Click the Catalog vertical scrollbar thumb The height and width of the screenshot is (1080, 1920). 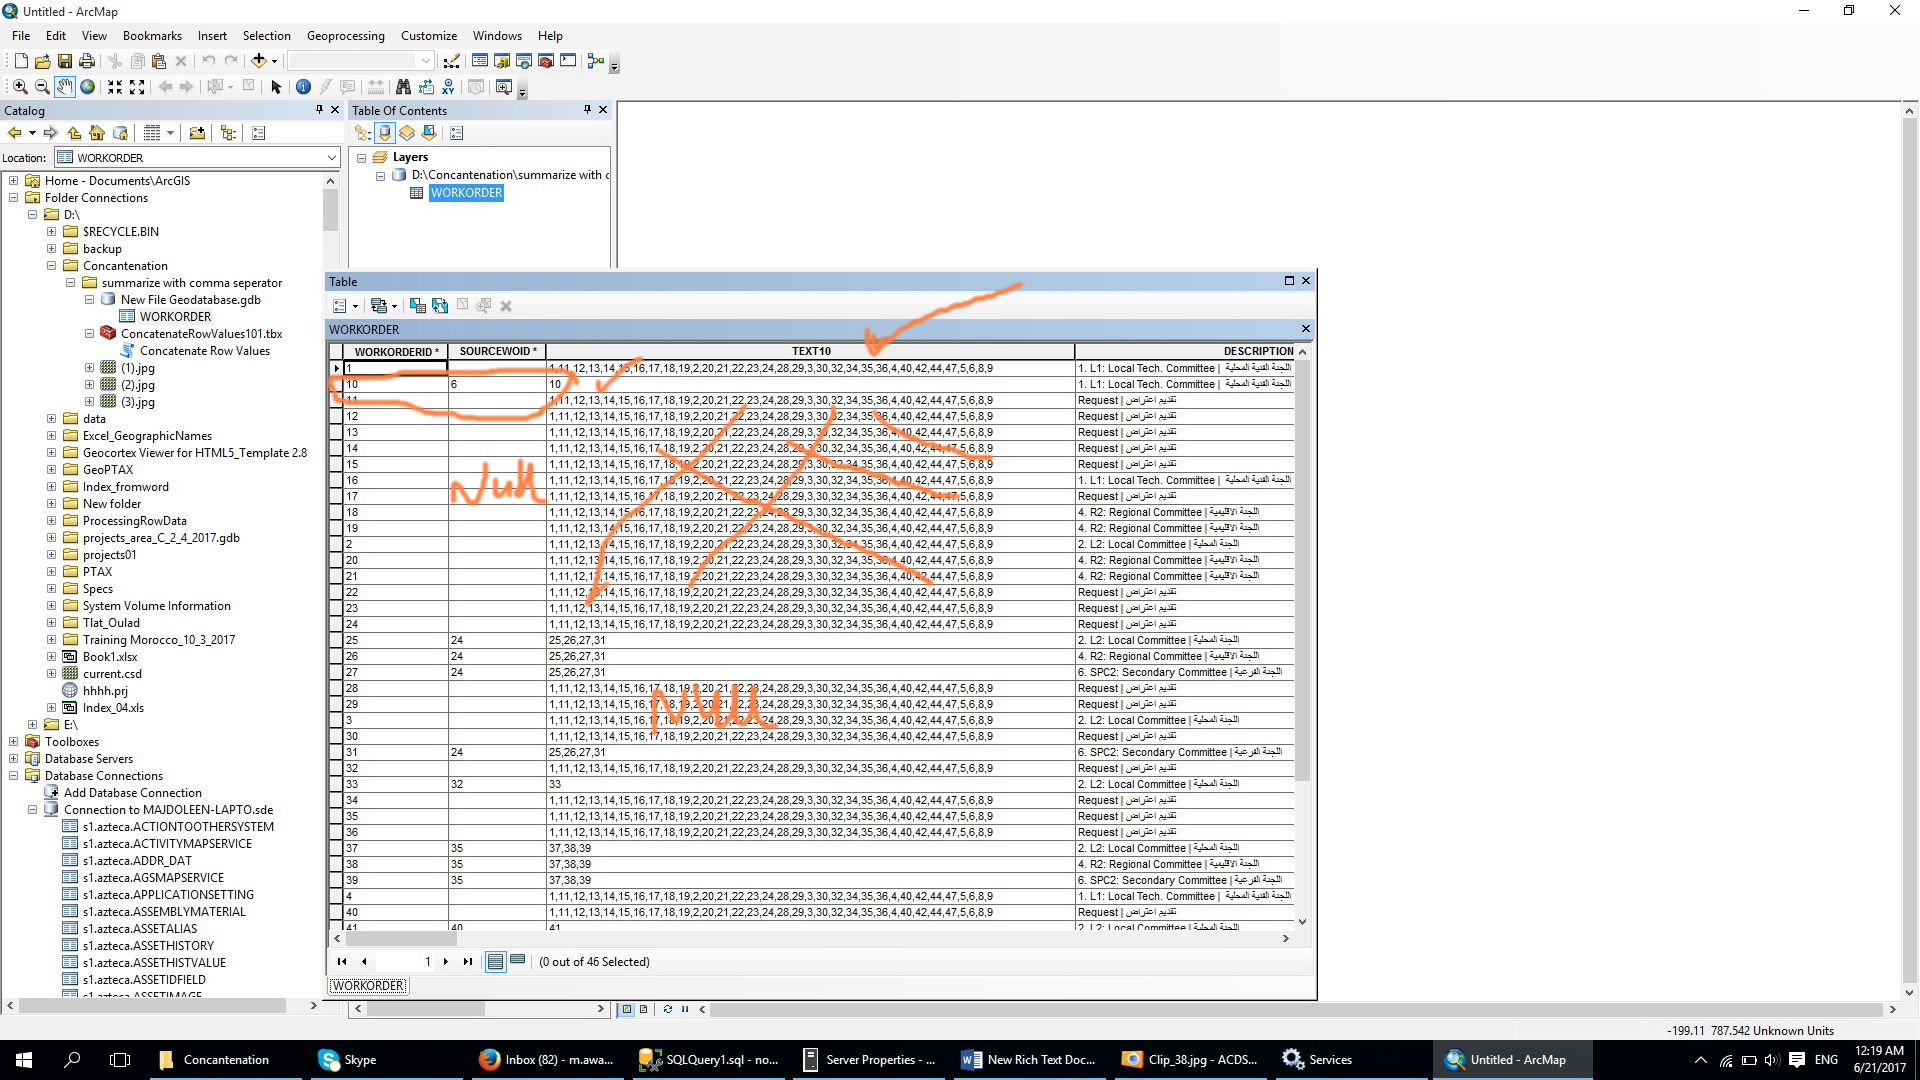(x=330, y=210)
